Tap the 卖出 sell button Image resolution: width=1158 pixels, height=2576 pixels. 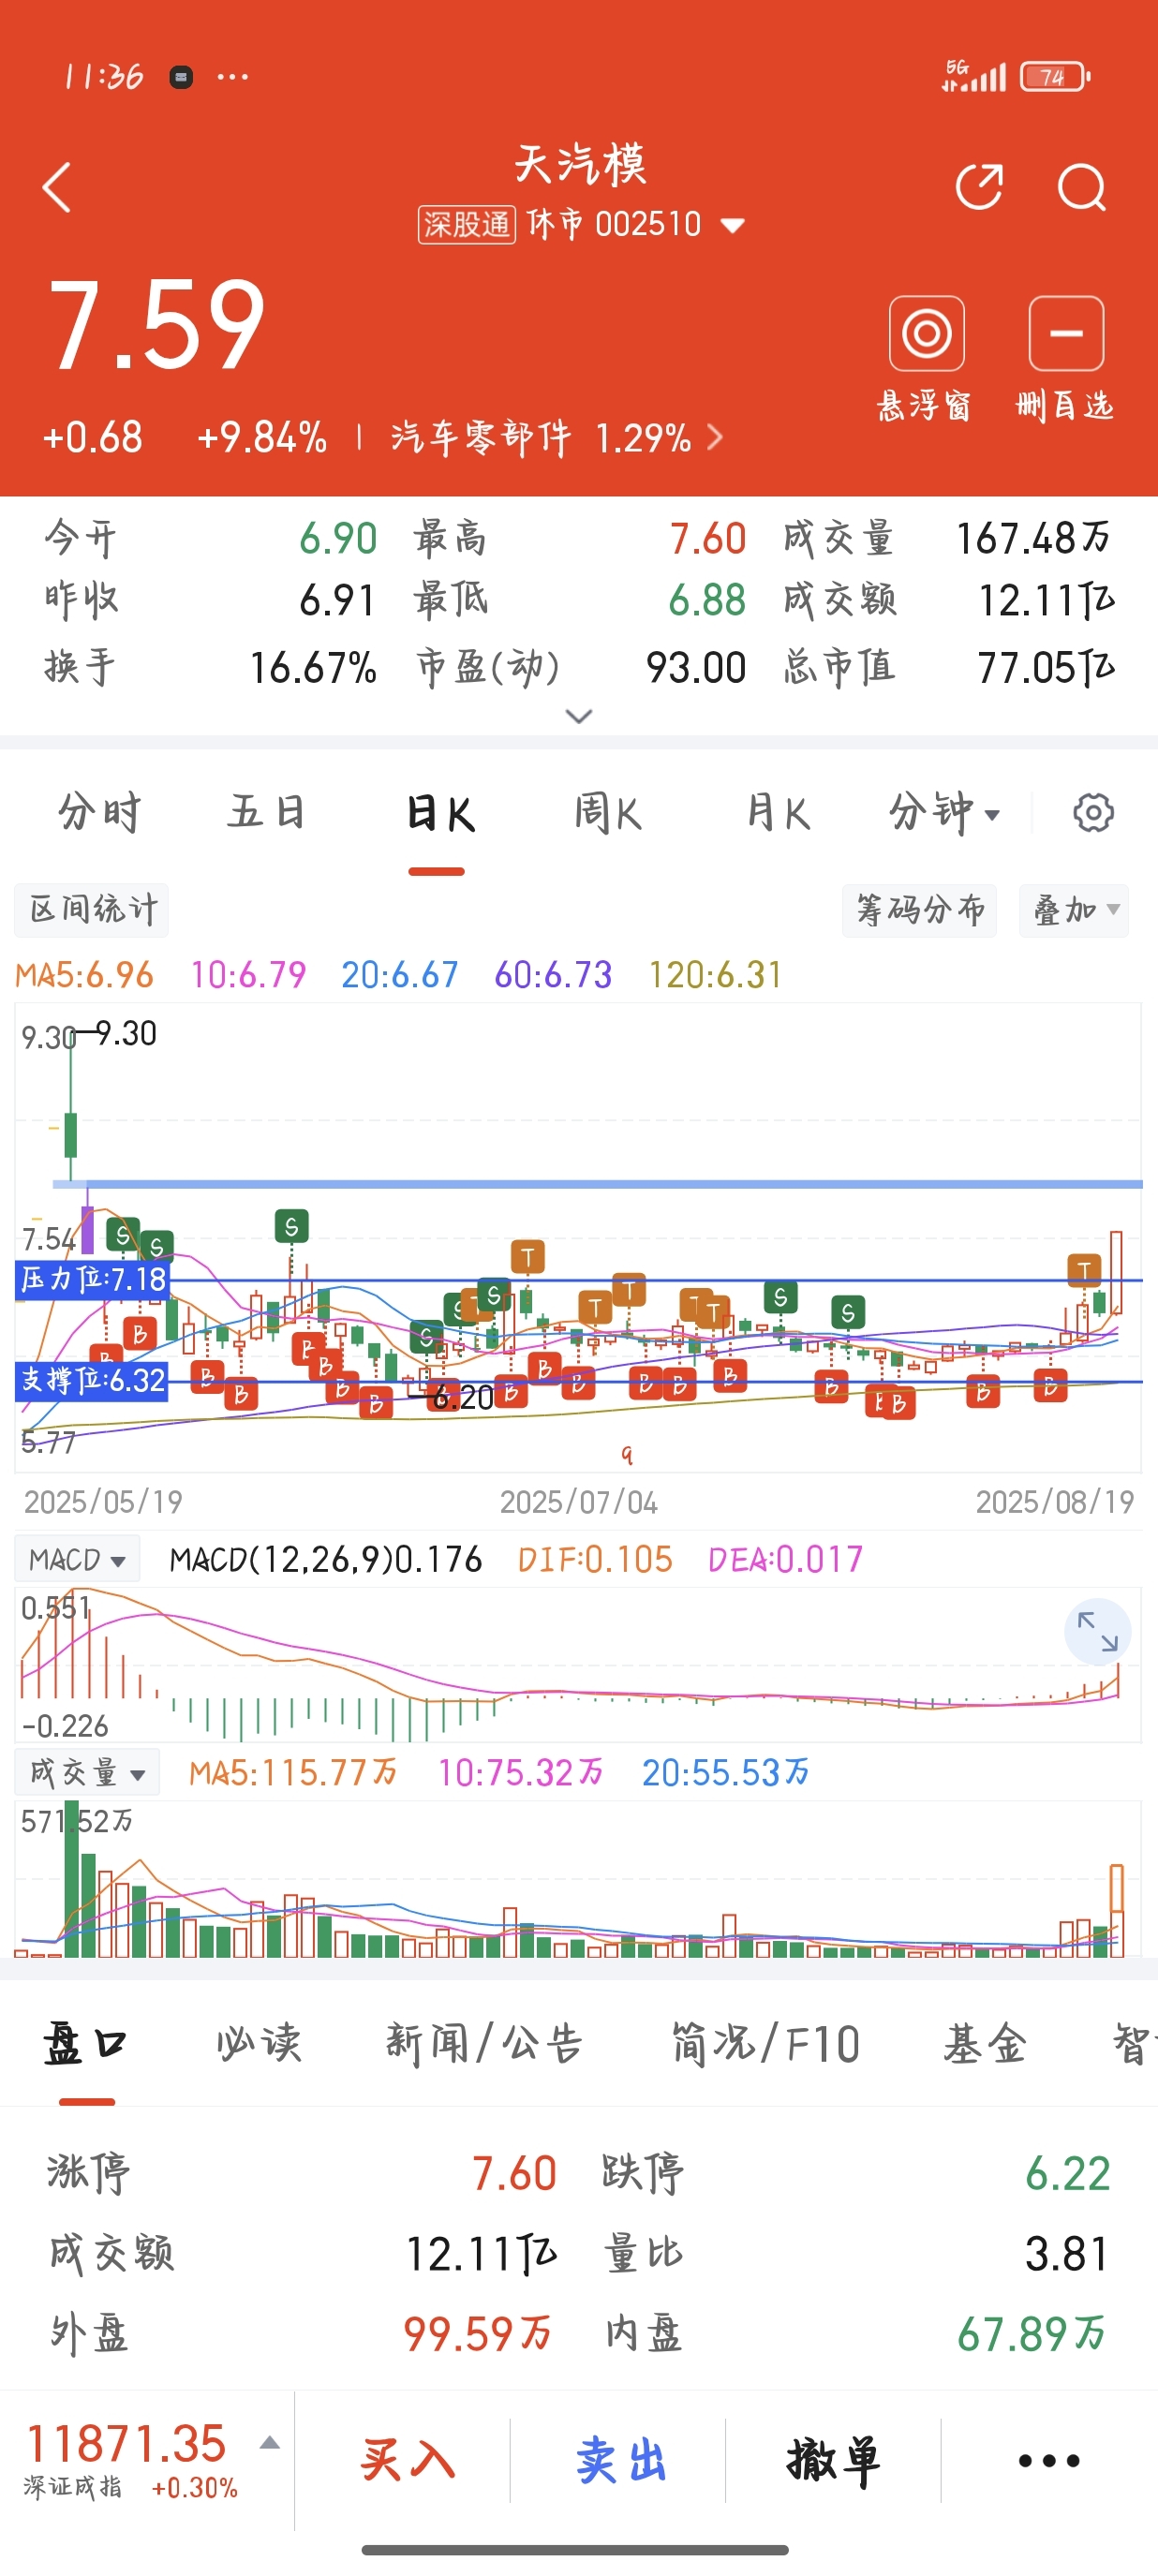tap(621, 2461)
